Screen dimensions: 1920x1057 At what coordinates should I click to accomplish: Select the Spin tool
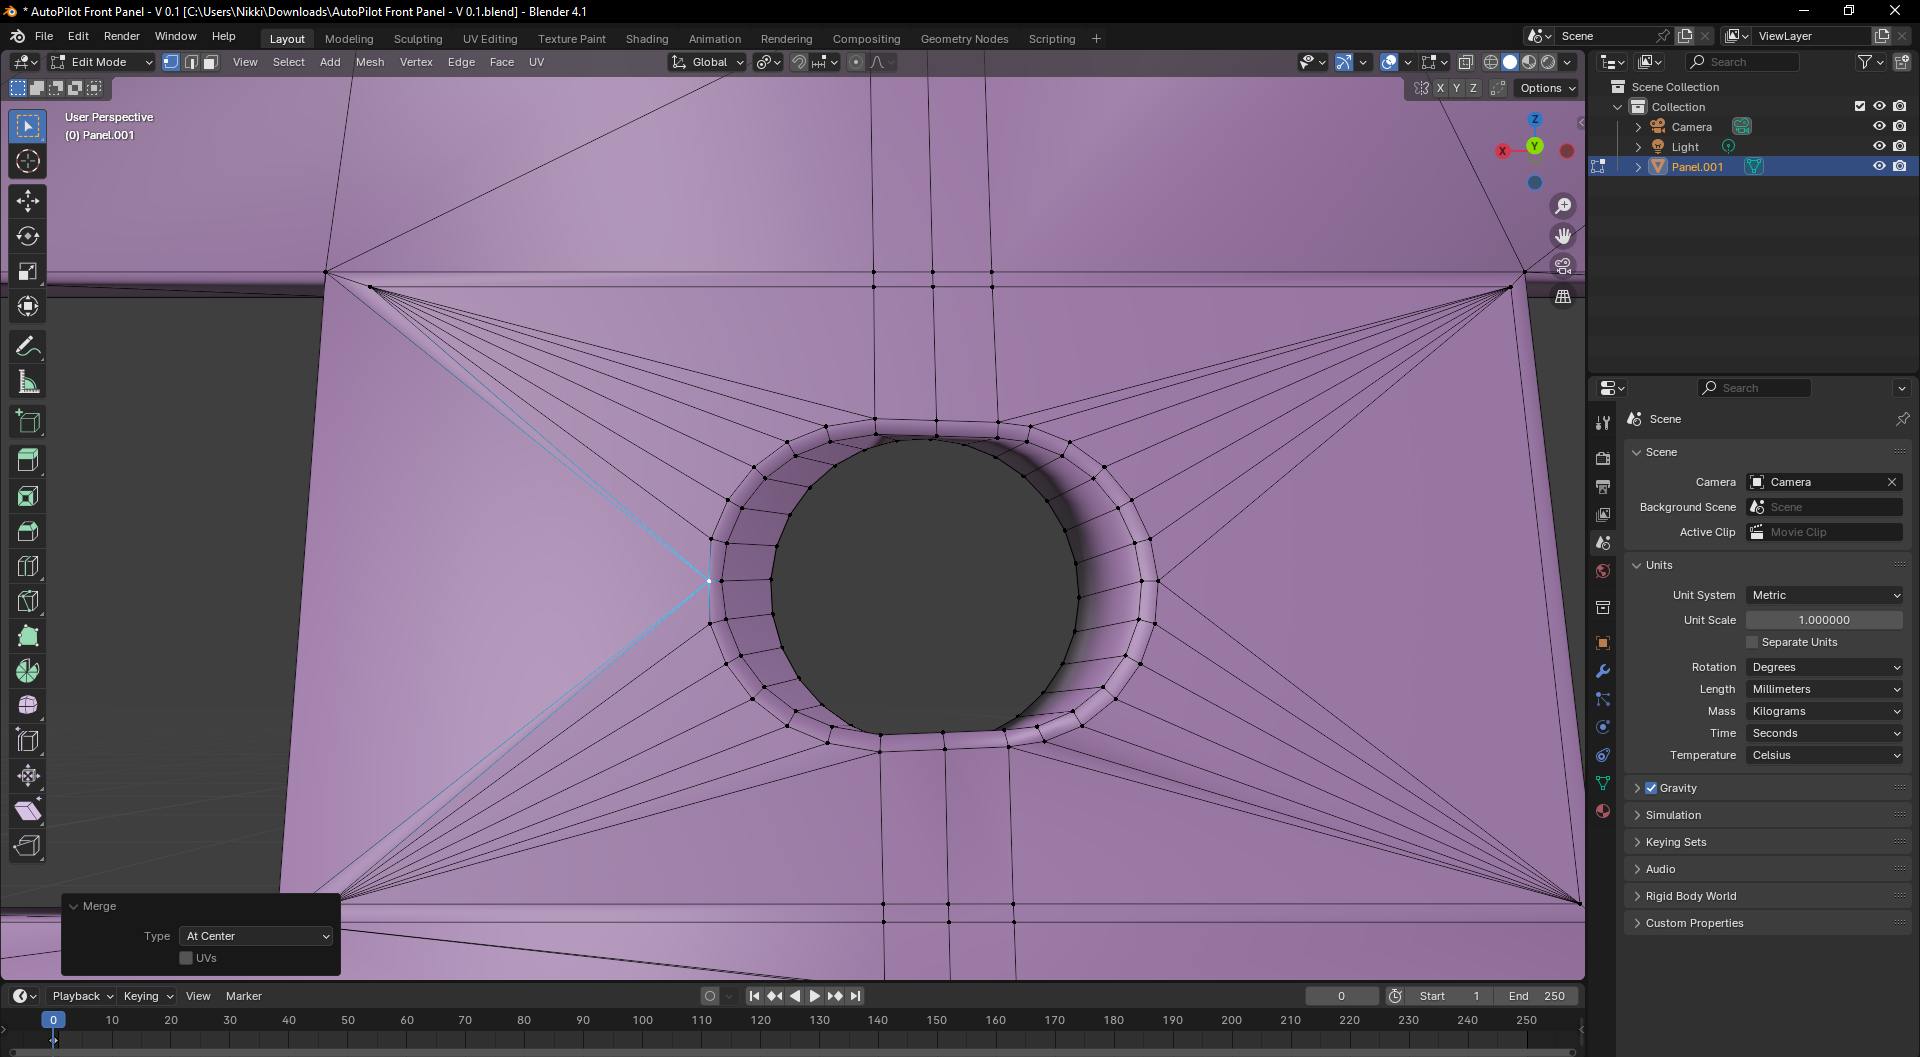pyautogui.click(x=28, y=671)
